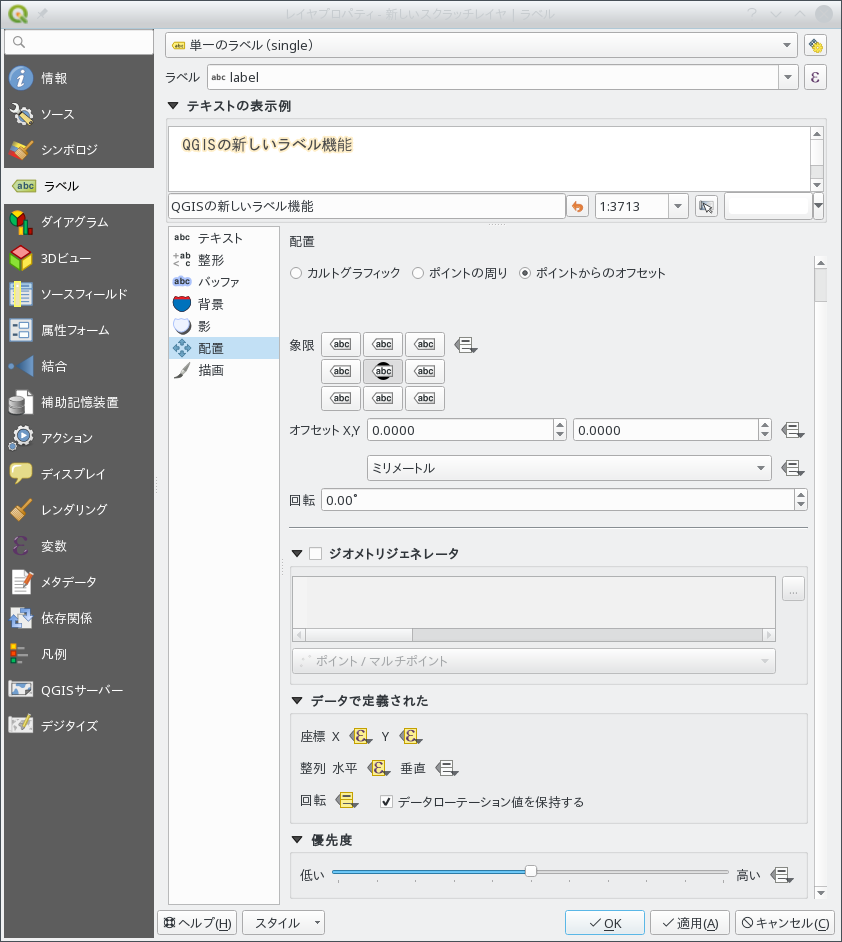Open the 属性フォーム page
The image size is (842, 942).
79,330
